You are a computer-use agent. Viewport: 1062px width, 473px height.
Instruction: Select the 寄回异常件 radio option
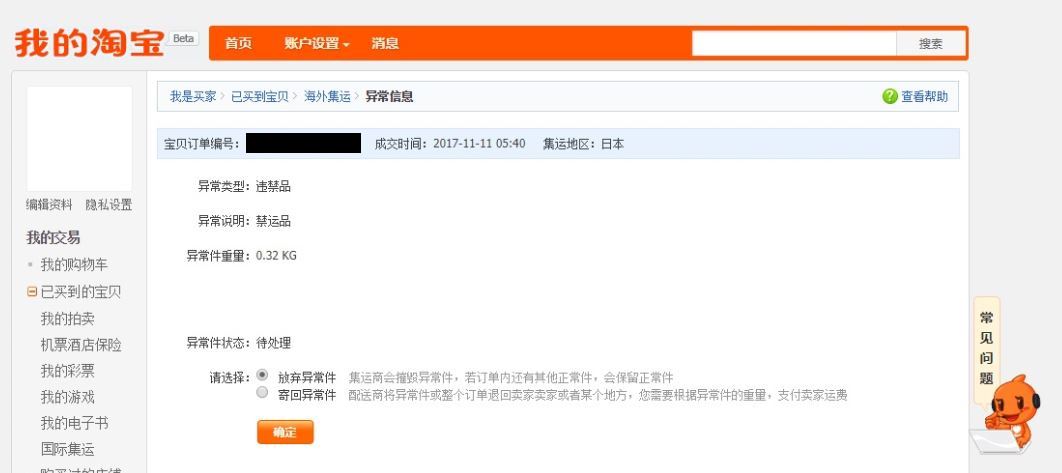click(x=263, y=393)
